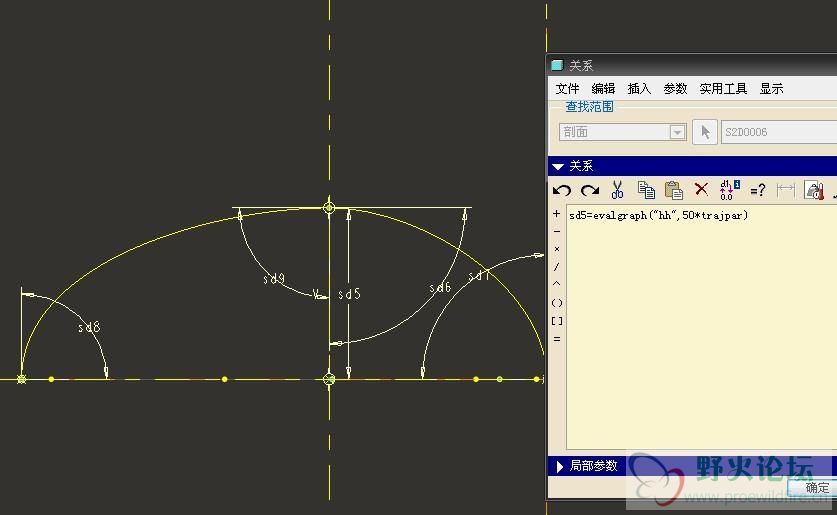Image resolution: width=837 pixels, height=515 pixels.
Task: Click the =? evaluate expression icon
Action: coord(757,190)
